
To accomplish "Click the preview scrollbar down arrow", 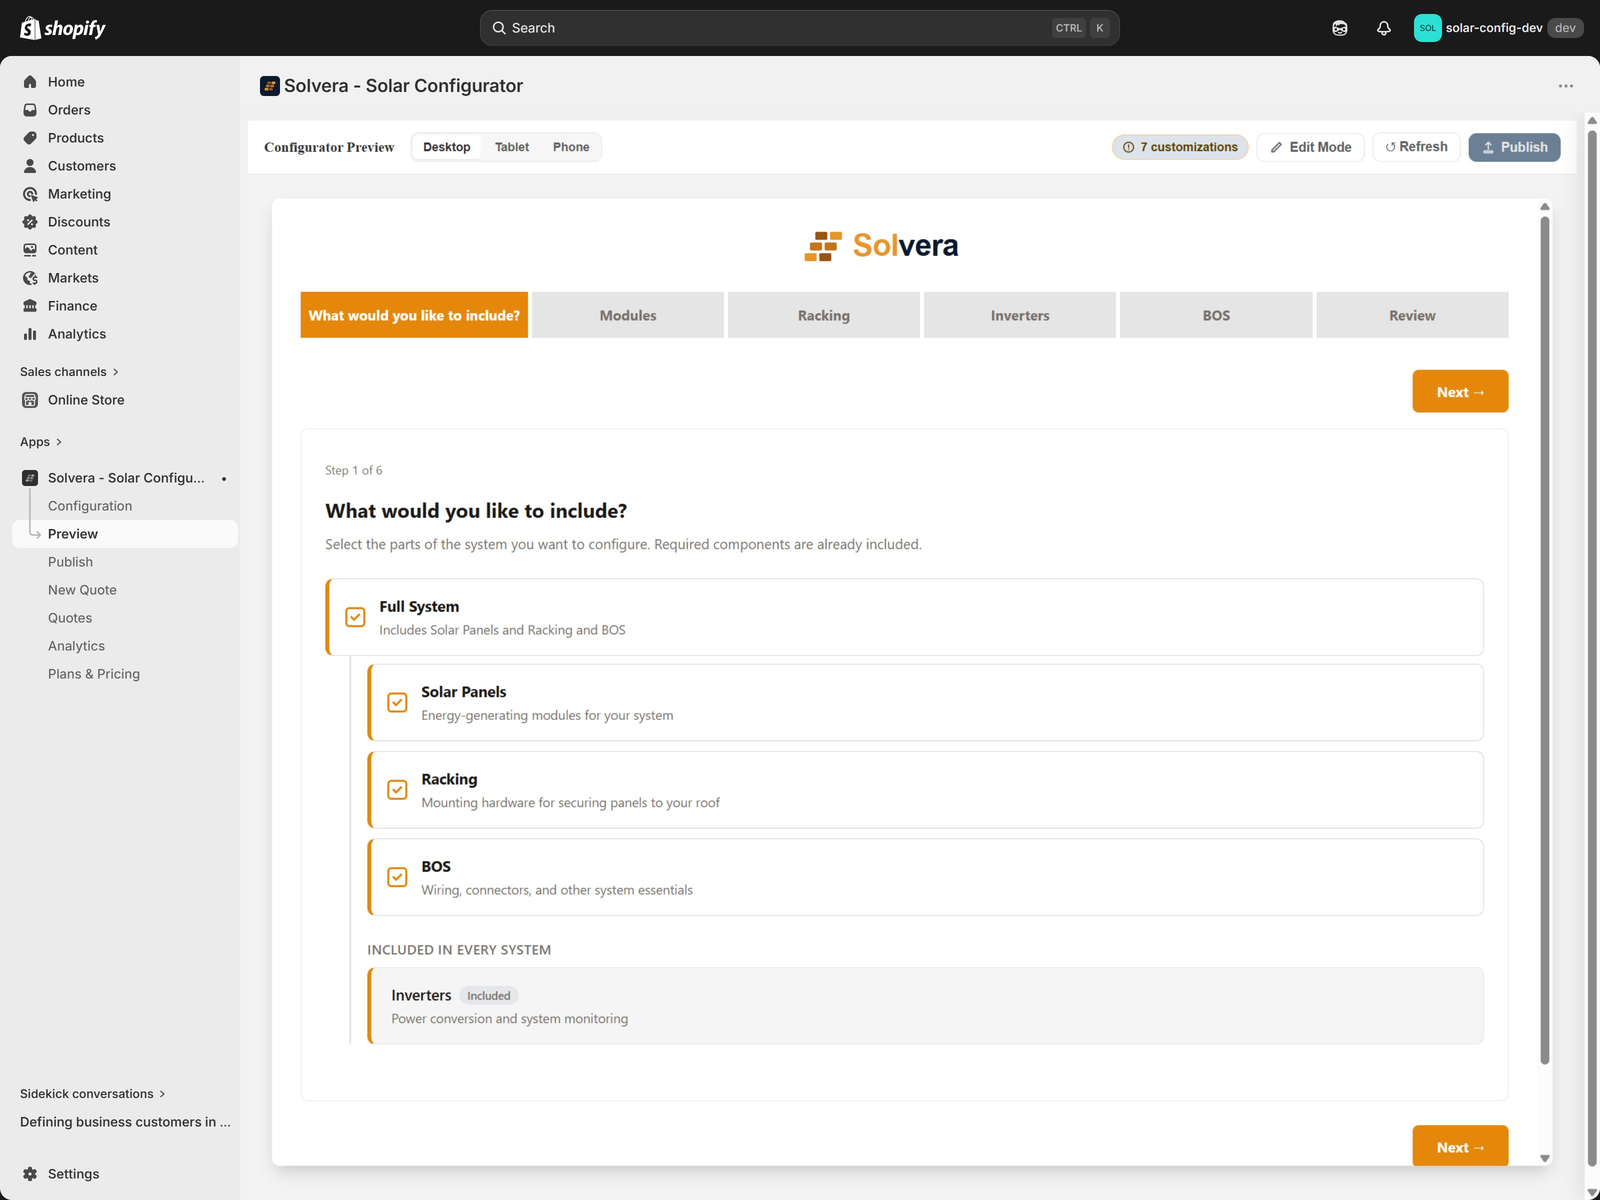I will click(x=1545, y=1158).
